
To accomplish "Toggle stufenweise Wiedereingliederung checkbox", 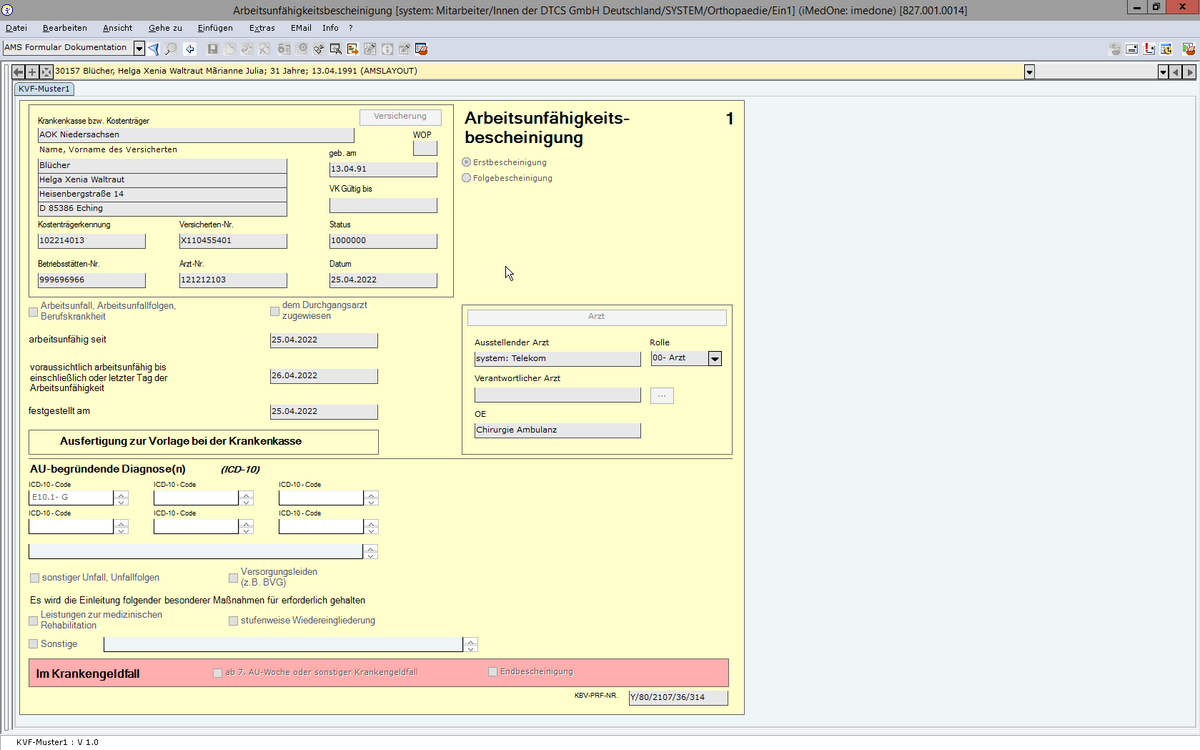I will (x=233, y=621).
